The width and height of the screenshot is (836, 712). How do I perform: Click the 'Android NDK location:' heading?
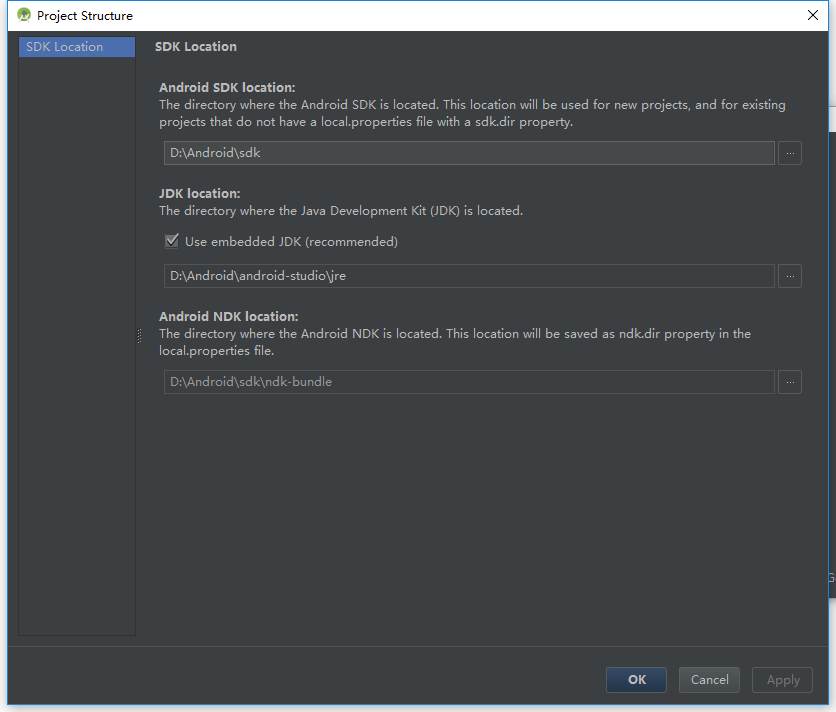(x=228, y=316)
